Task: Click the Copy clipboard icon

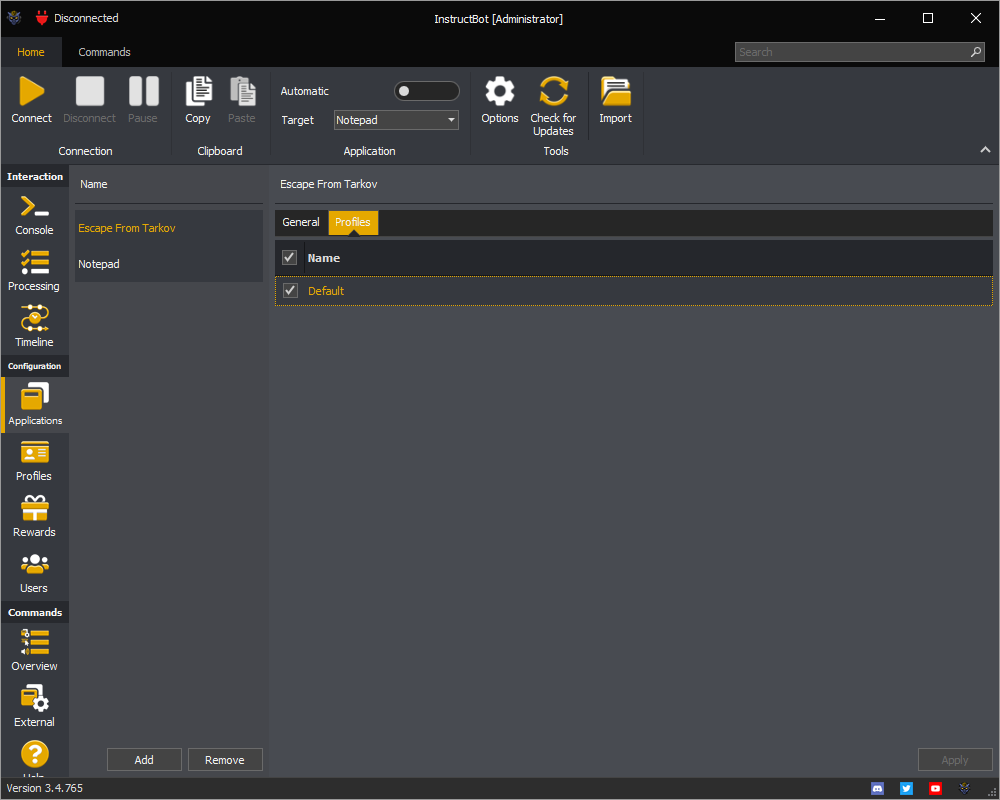Action: click(x=198, y=91)
